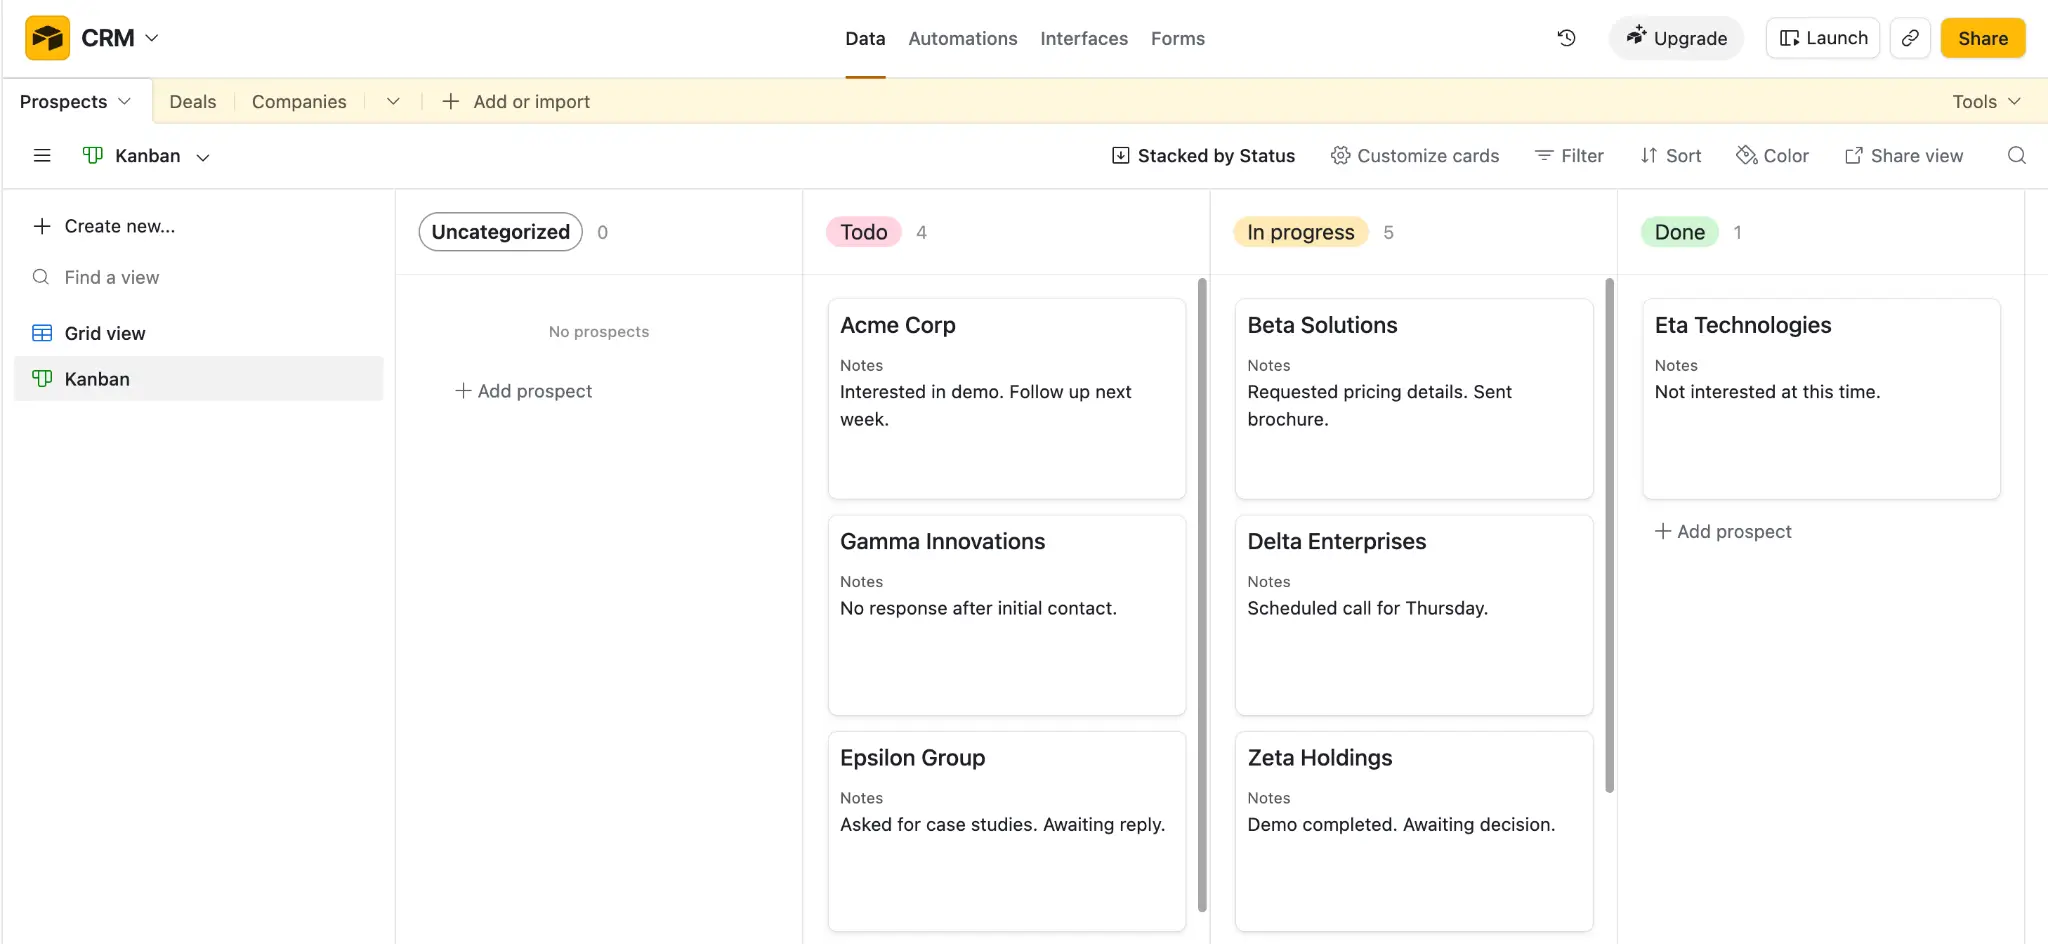Open the Color options
Viewport: 2048px width, 944px height.
(x=1772, y=155)
